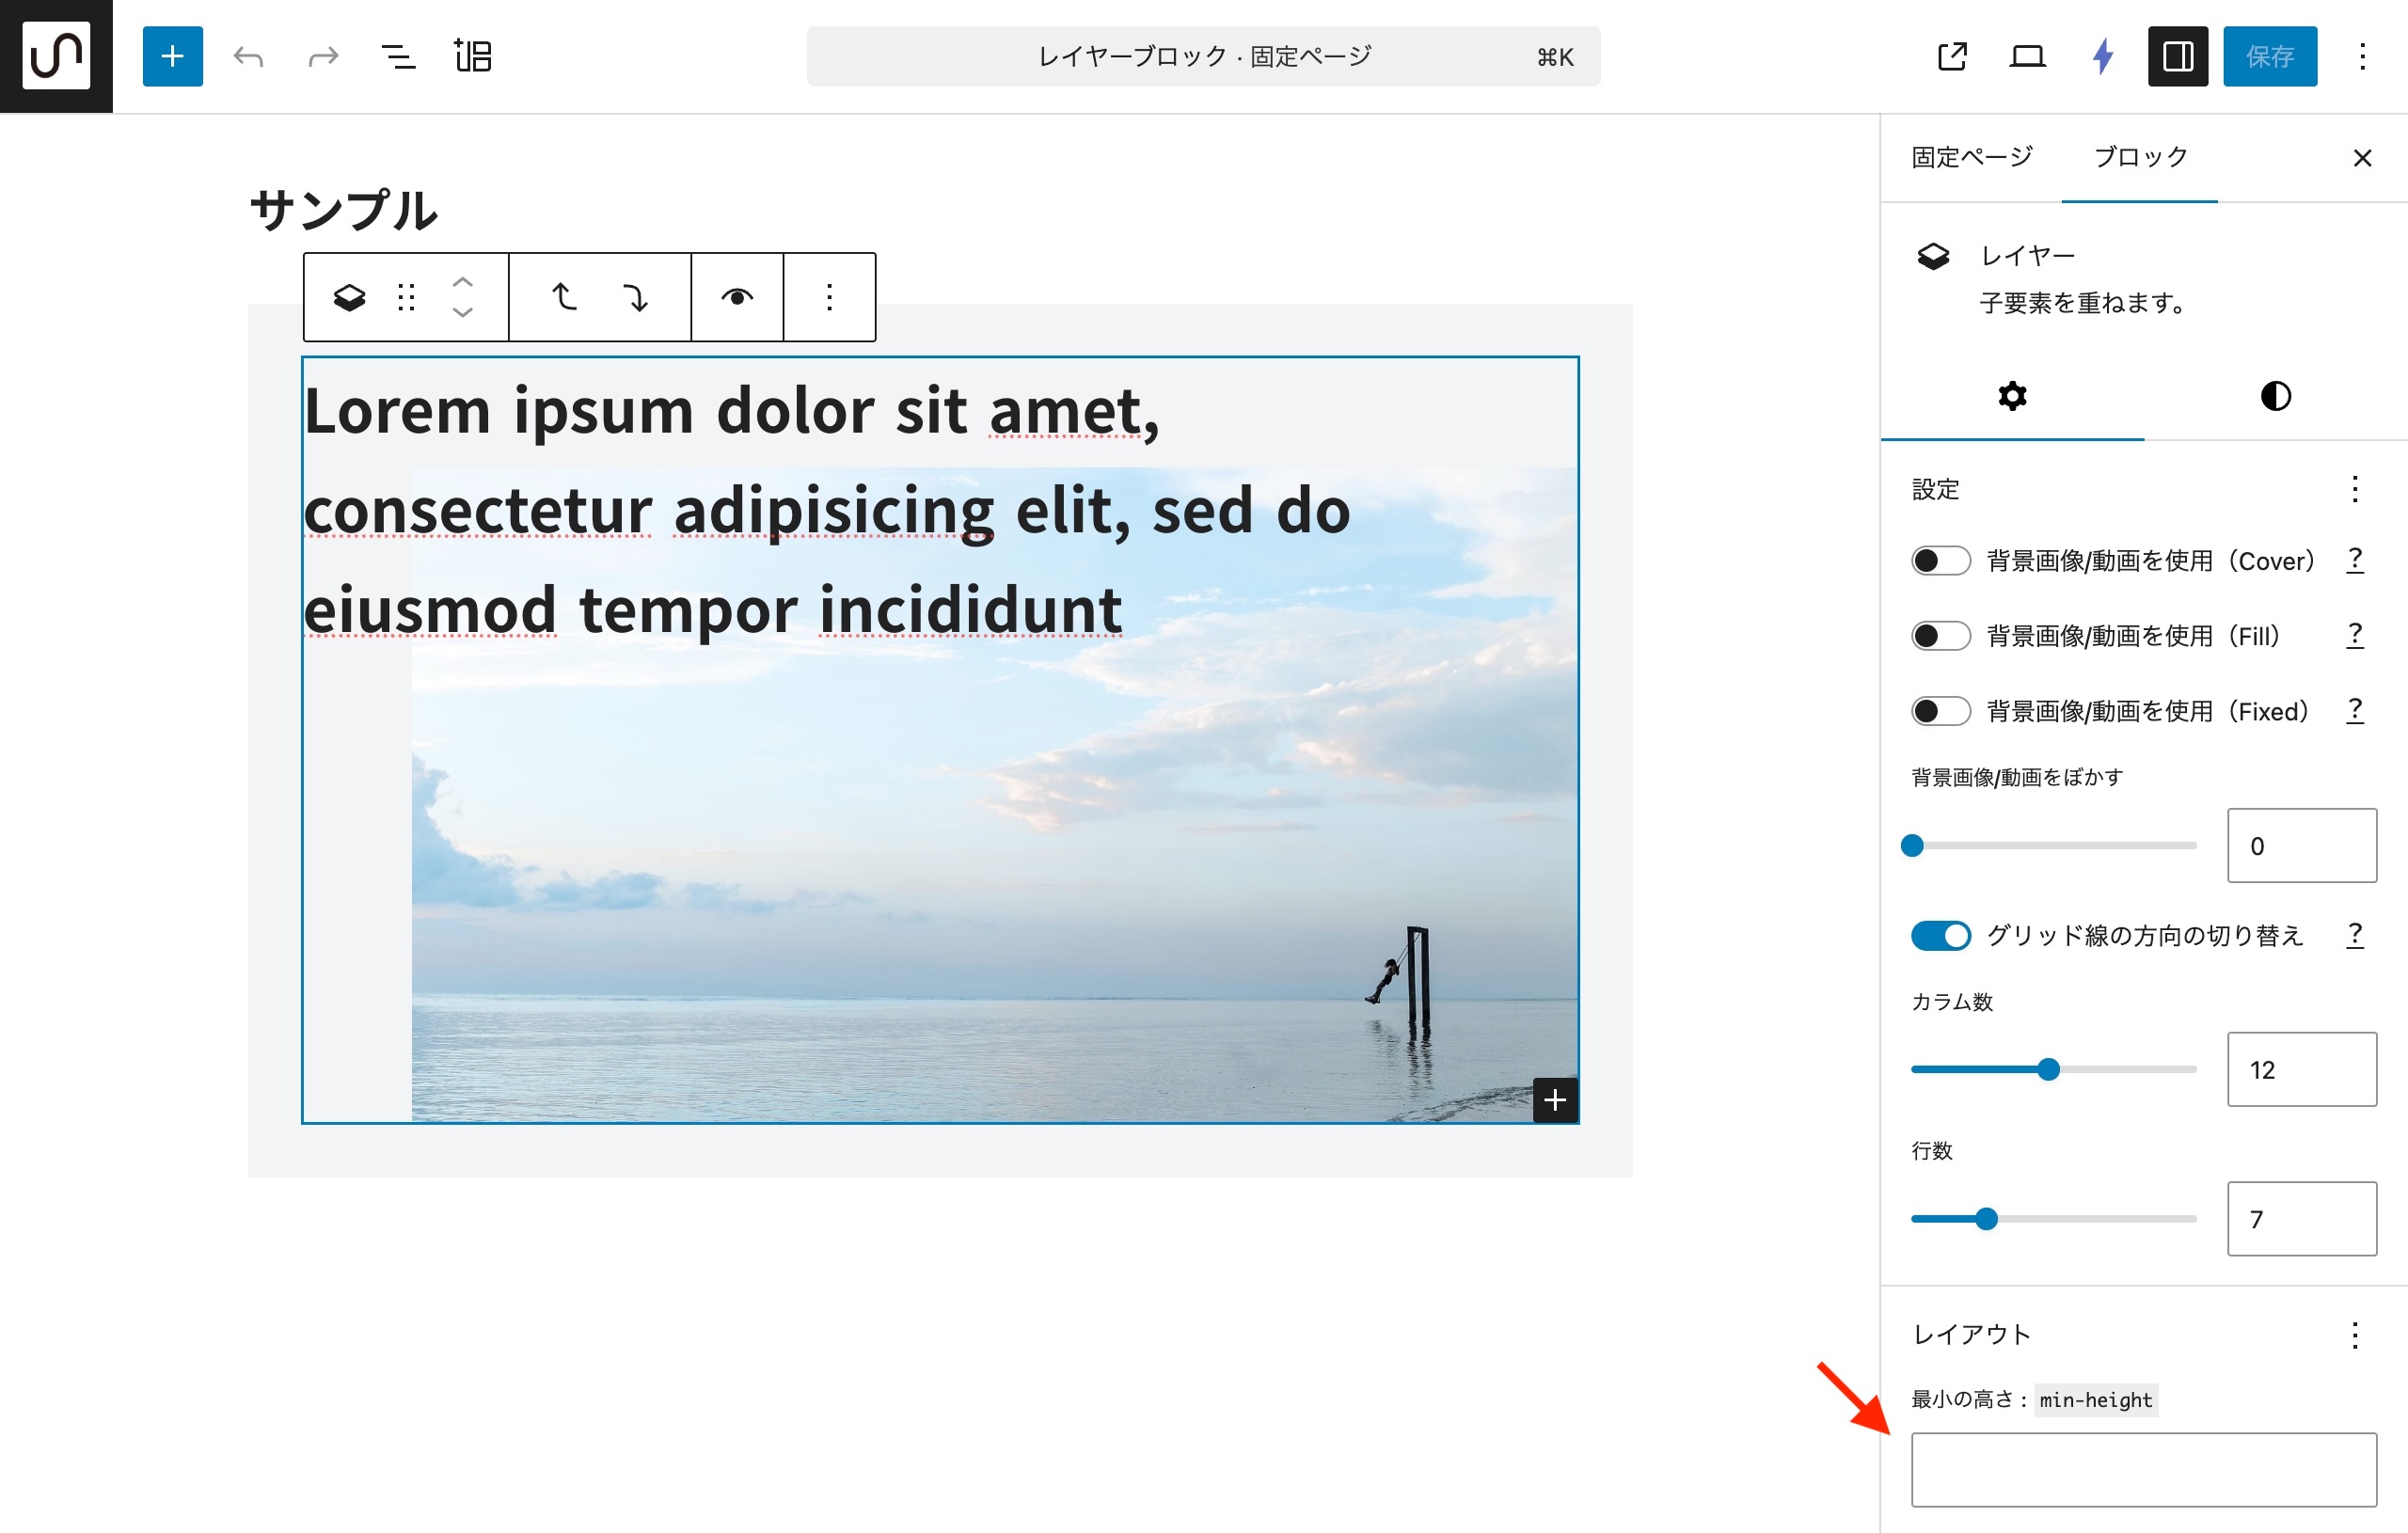The image size is (2408, 1533).
Task: Open the document overview list icon
Action: [398, 56]
